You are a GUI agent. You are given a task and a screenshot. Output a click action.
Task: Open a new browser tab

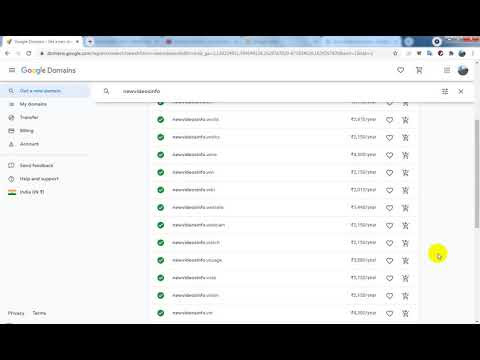click(90, 42)
